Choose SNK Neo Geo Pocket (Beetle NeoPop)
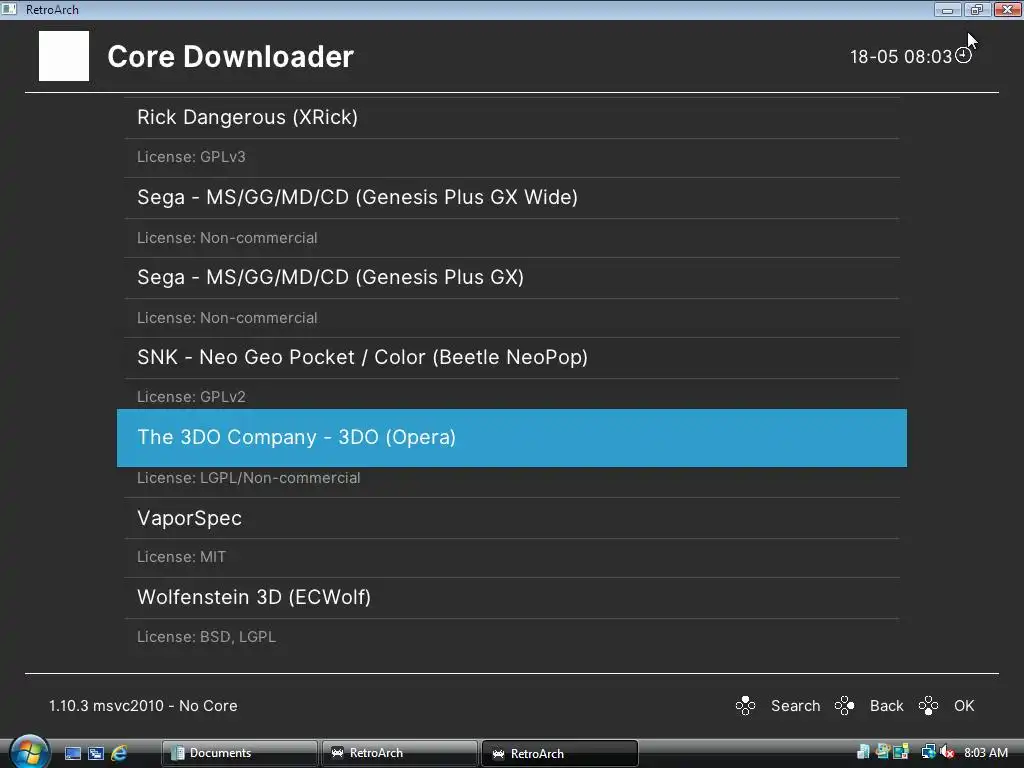 (x=512, y=357)
